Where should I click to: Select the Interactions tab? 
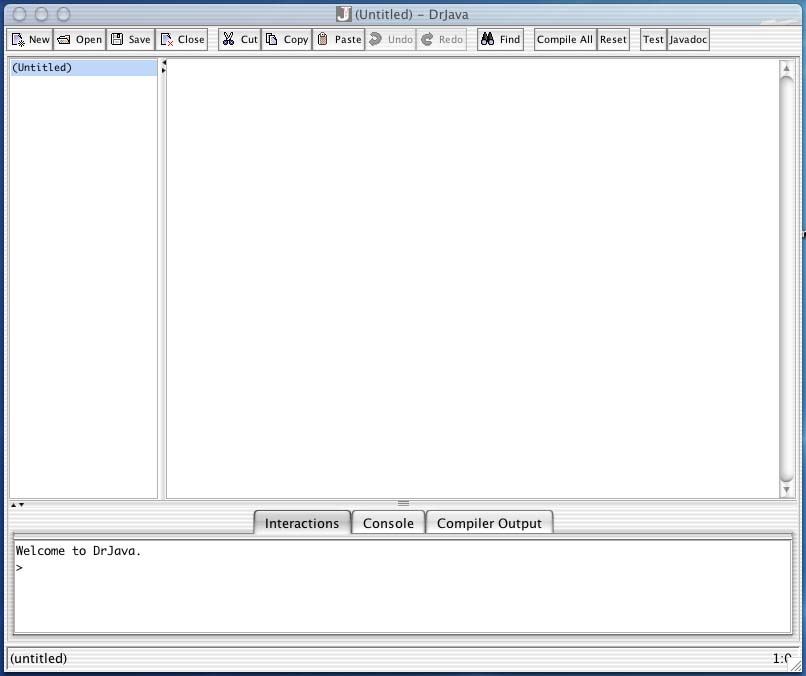click(301, 523)
